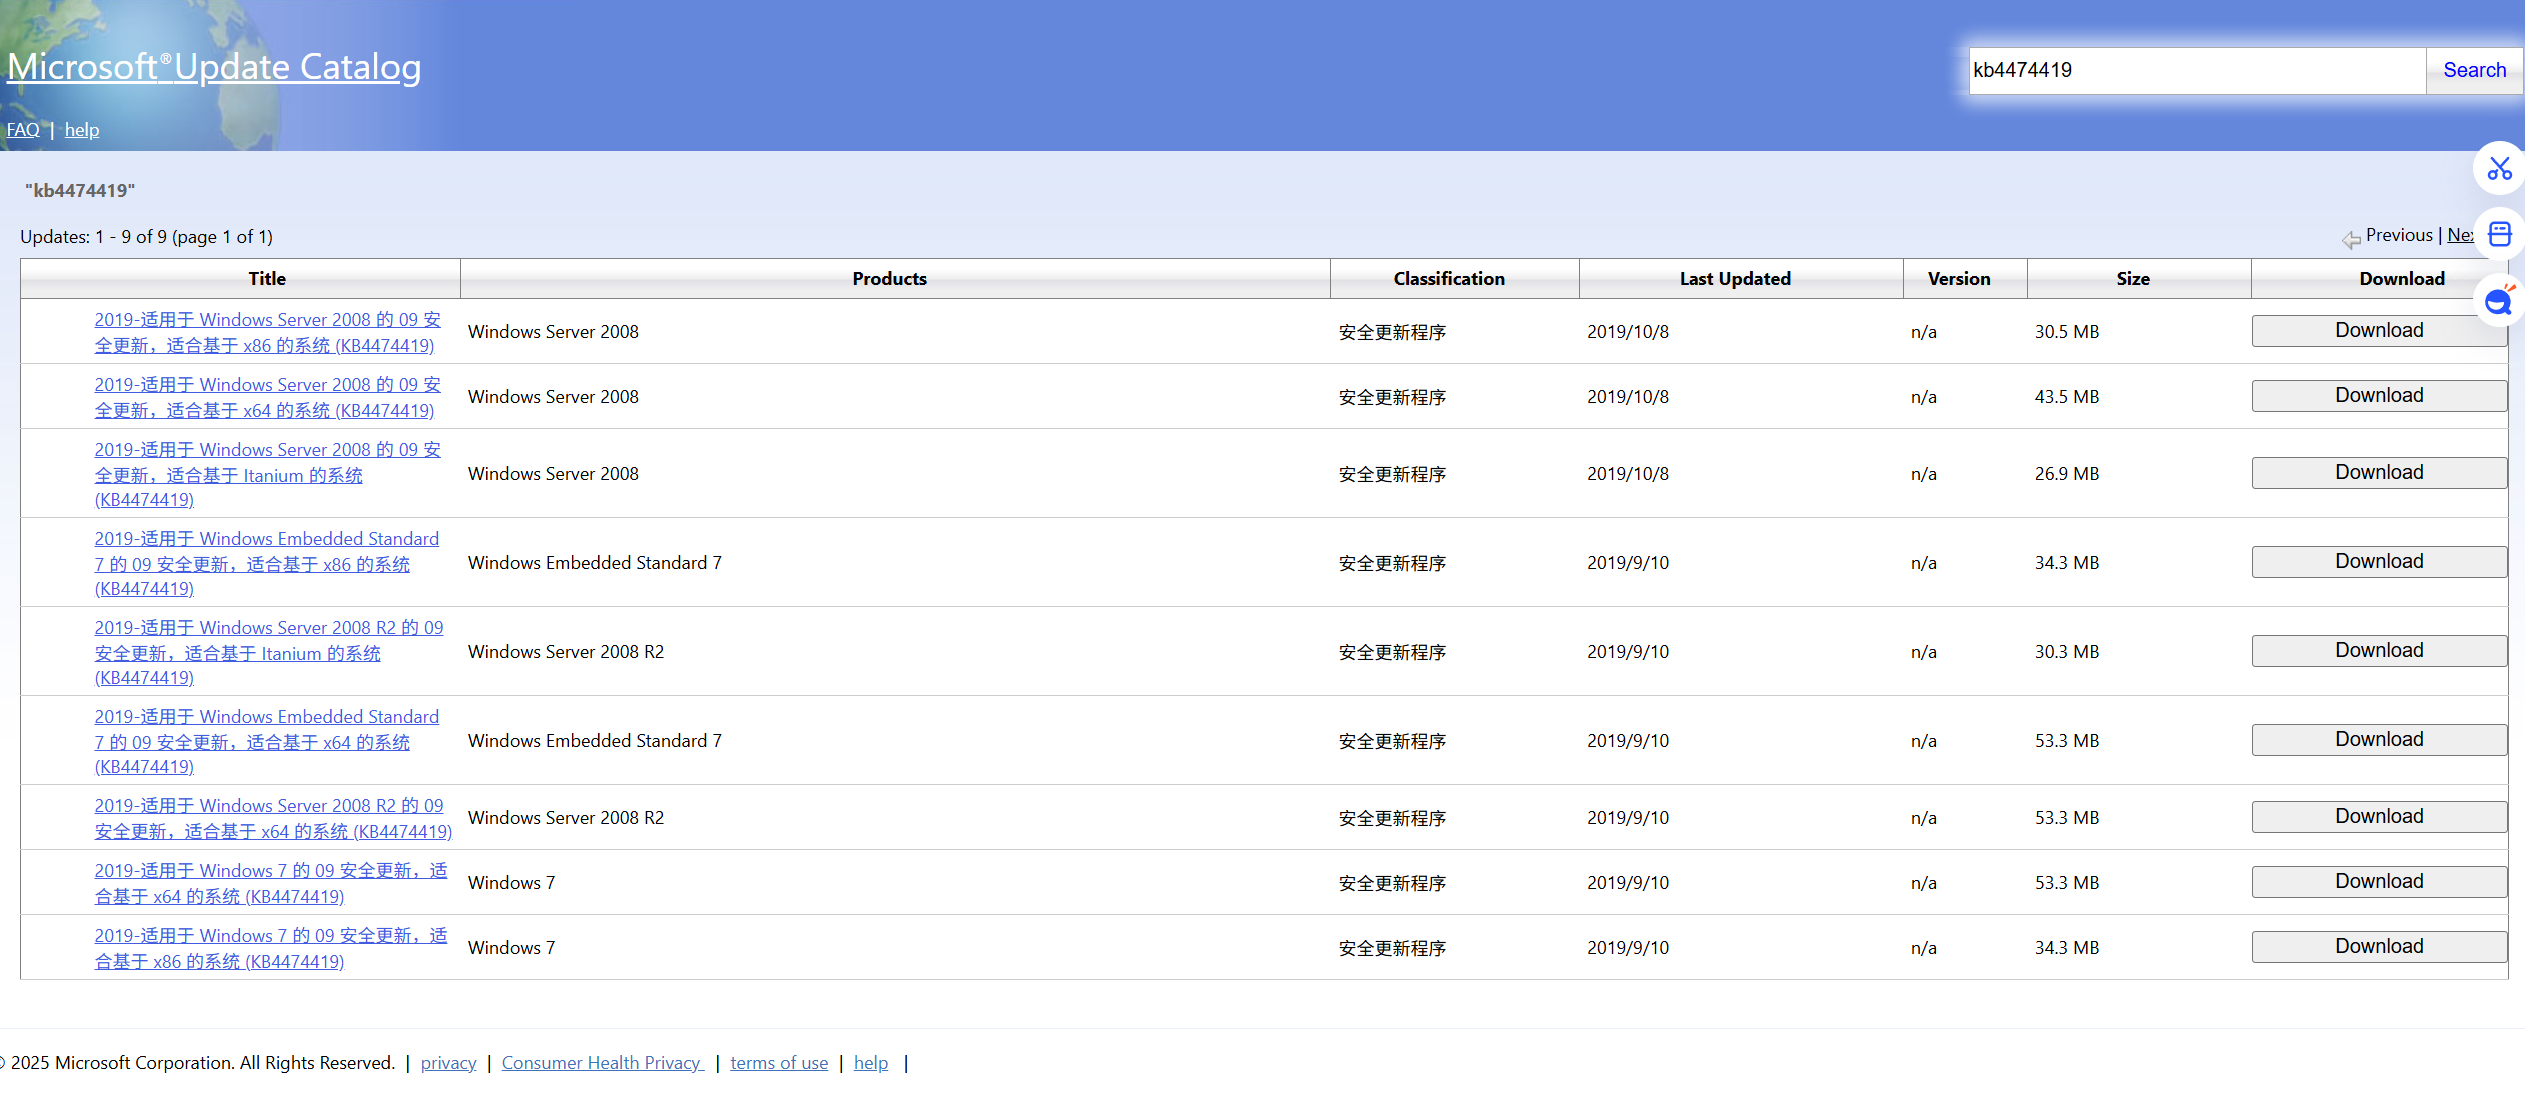Go to Next results page link
The width and height of the screenshot is (2525, 1103).
pos(2459,235)
